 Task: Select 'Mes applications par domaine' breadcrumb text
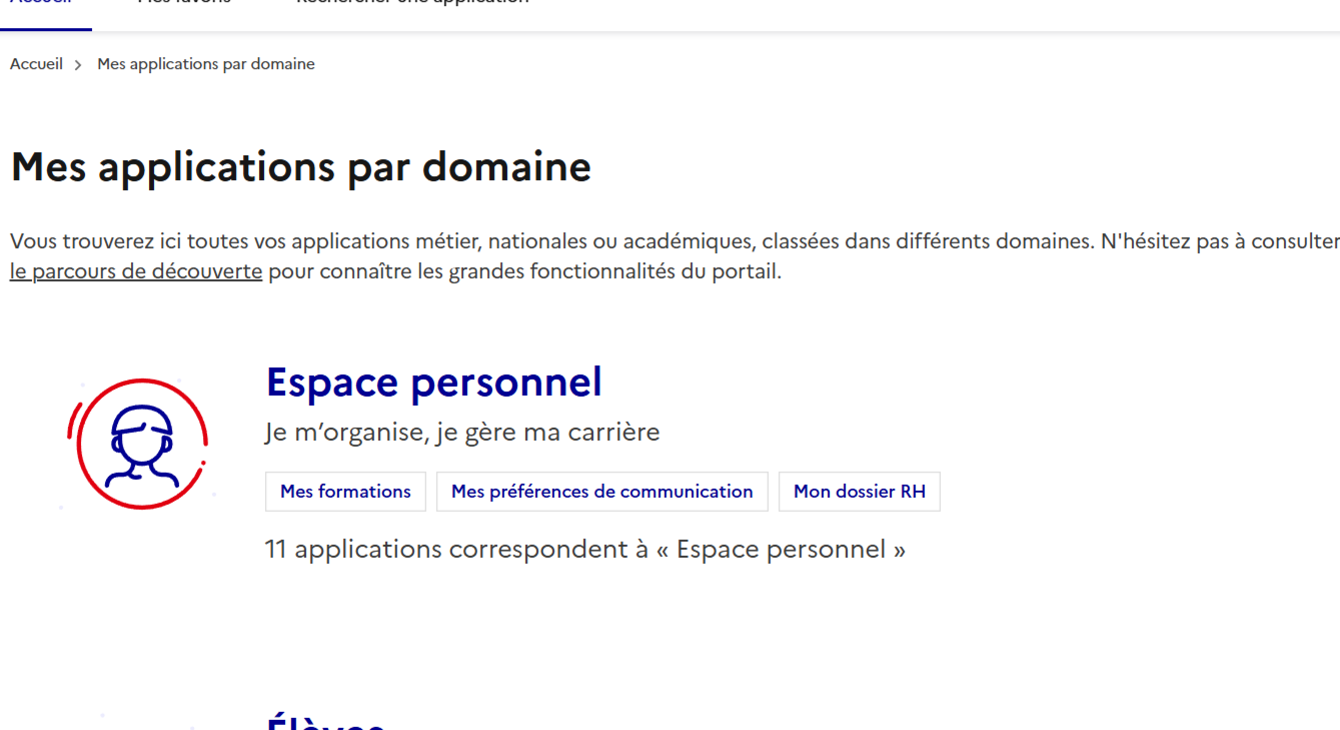tap(206, 64)
